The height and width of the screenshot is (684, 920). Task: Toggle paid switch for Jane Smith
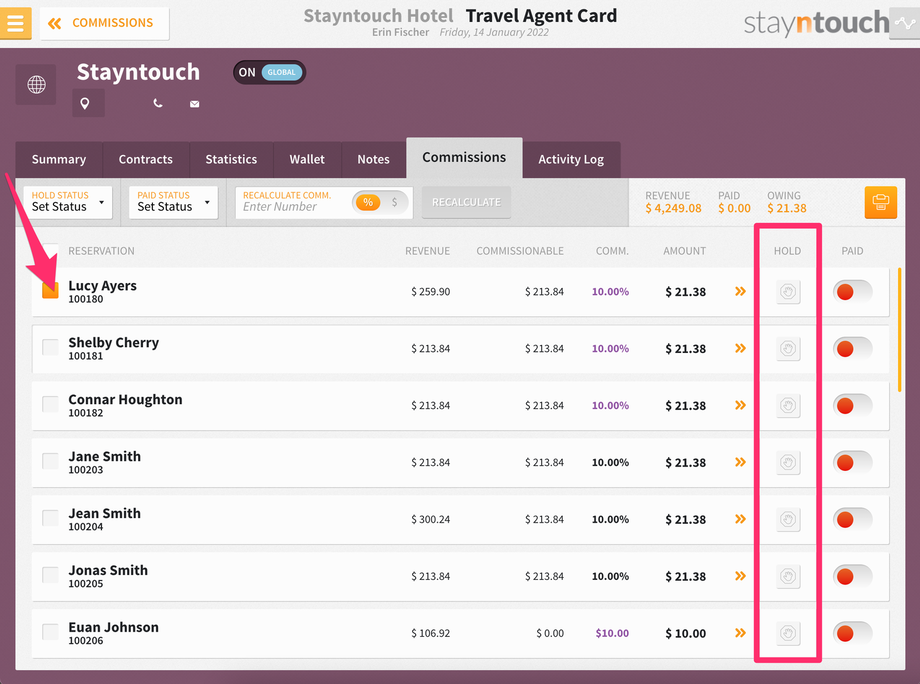click(853, 462)
